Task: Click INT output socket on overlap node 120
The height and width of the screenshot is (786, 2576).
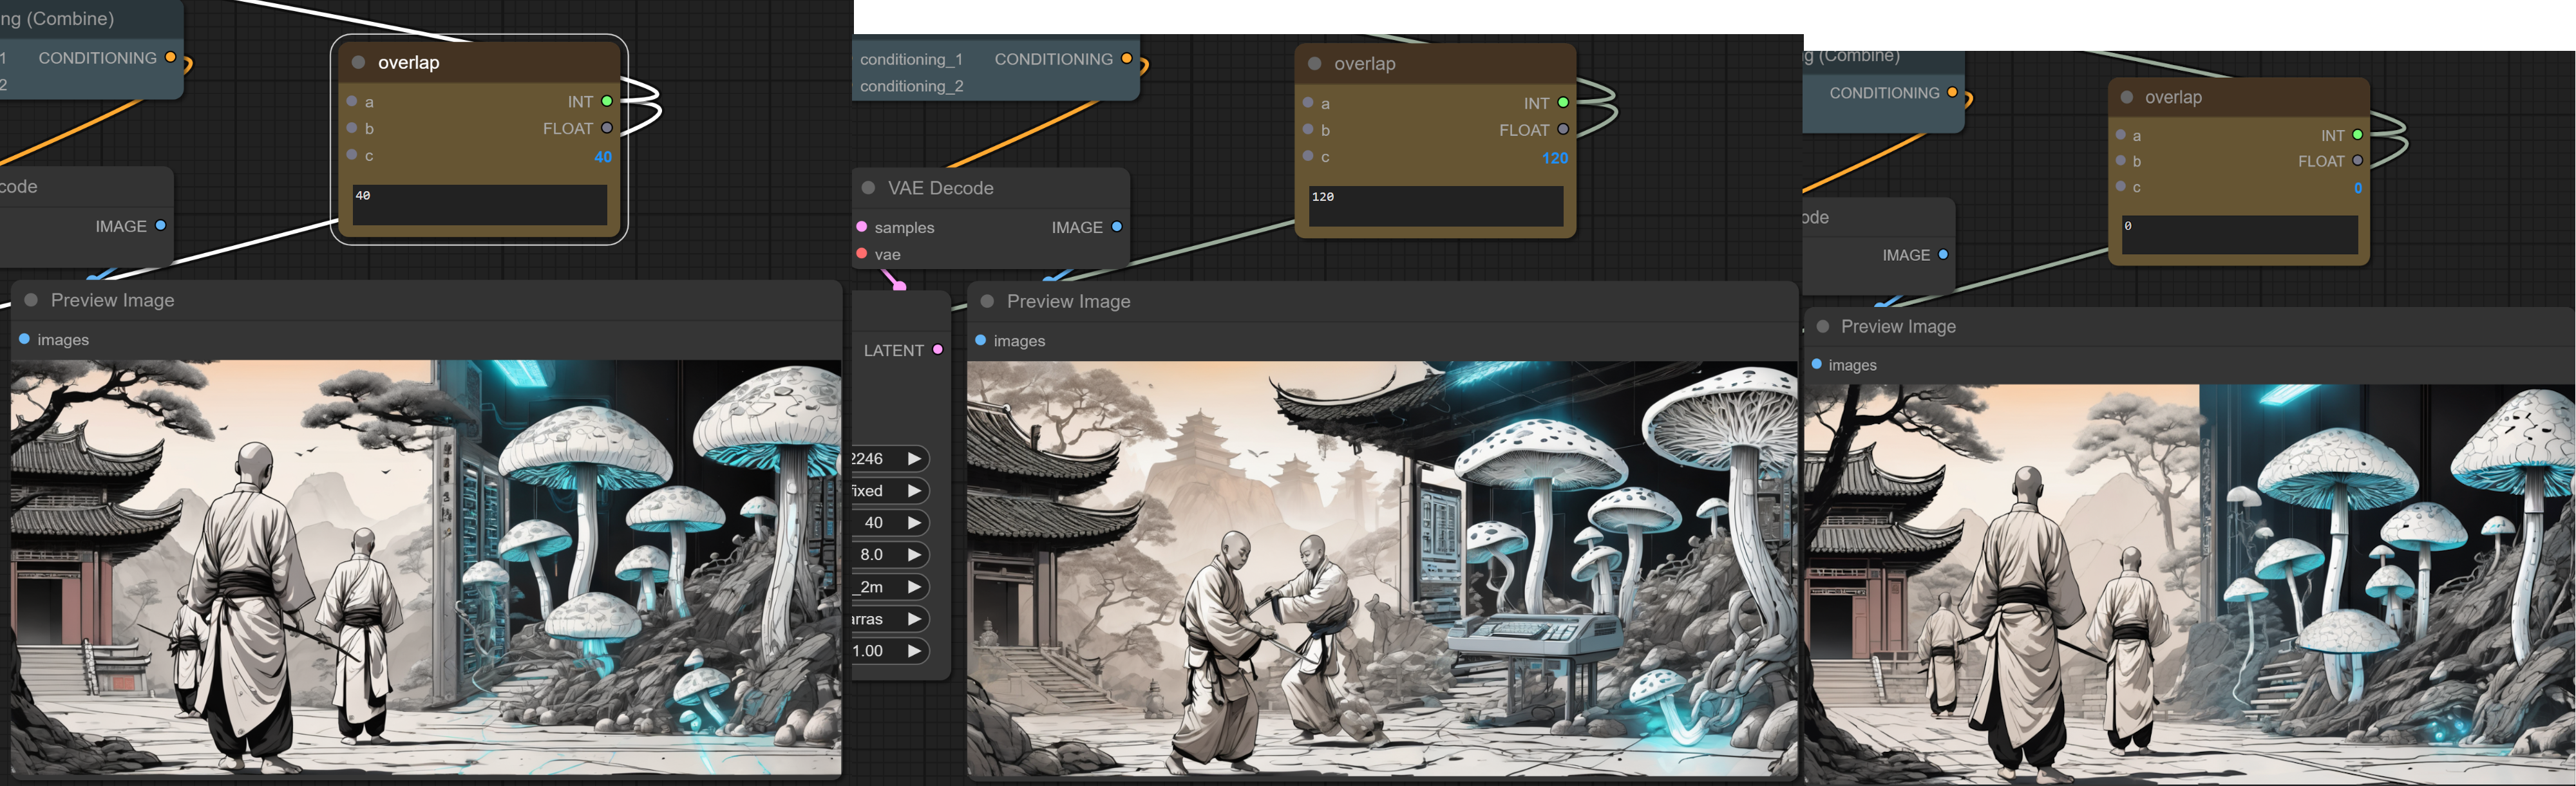Action: tap(1563, 103)
